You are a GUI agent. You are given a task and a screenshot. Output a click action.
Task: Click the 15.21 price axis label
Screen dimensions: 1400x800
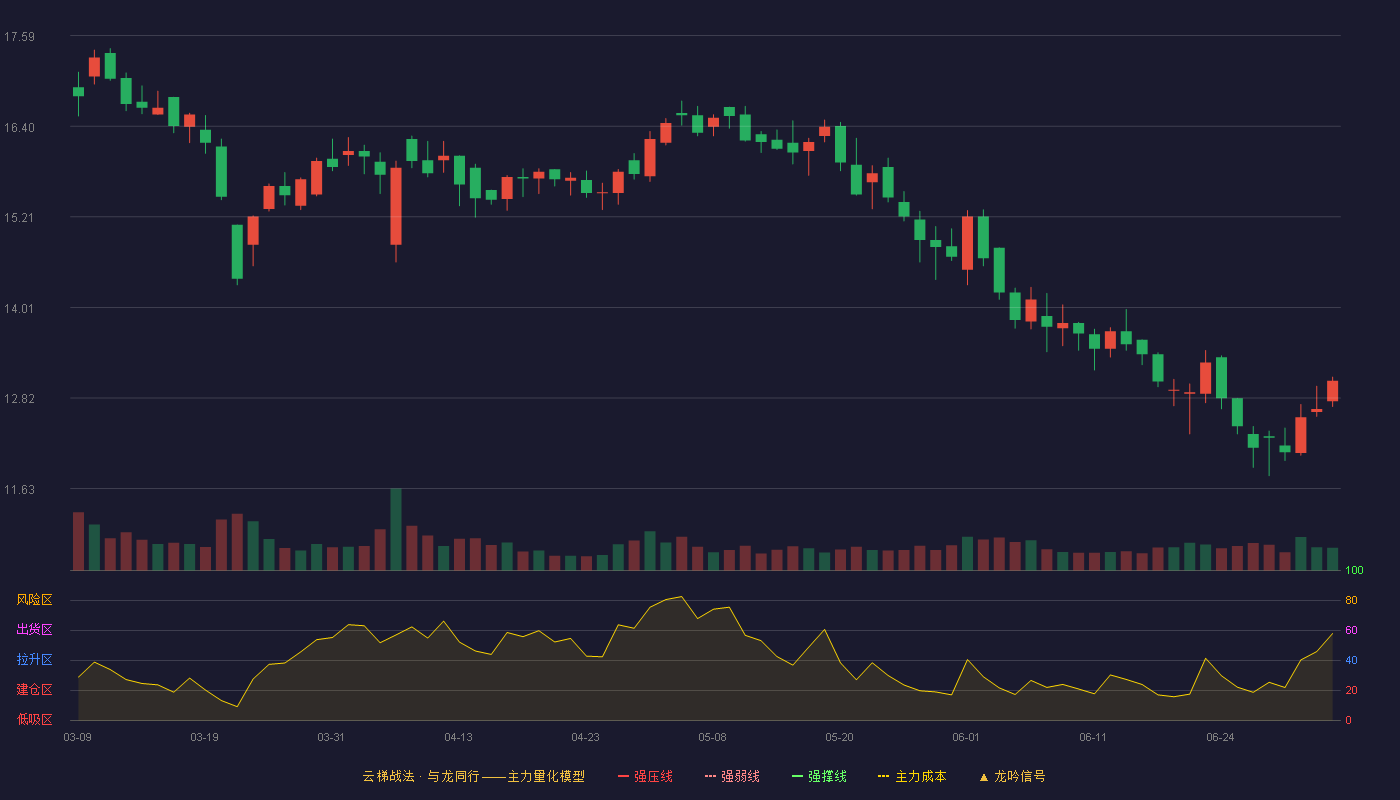coord(19,218)
